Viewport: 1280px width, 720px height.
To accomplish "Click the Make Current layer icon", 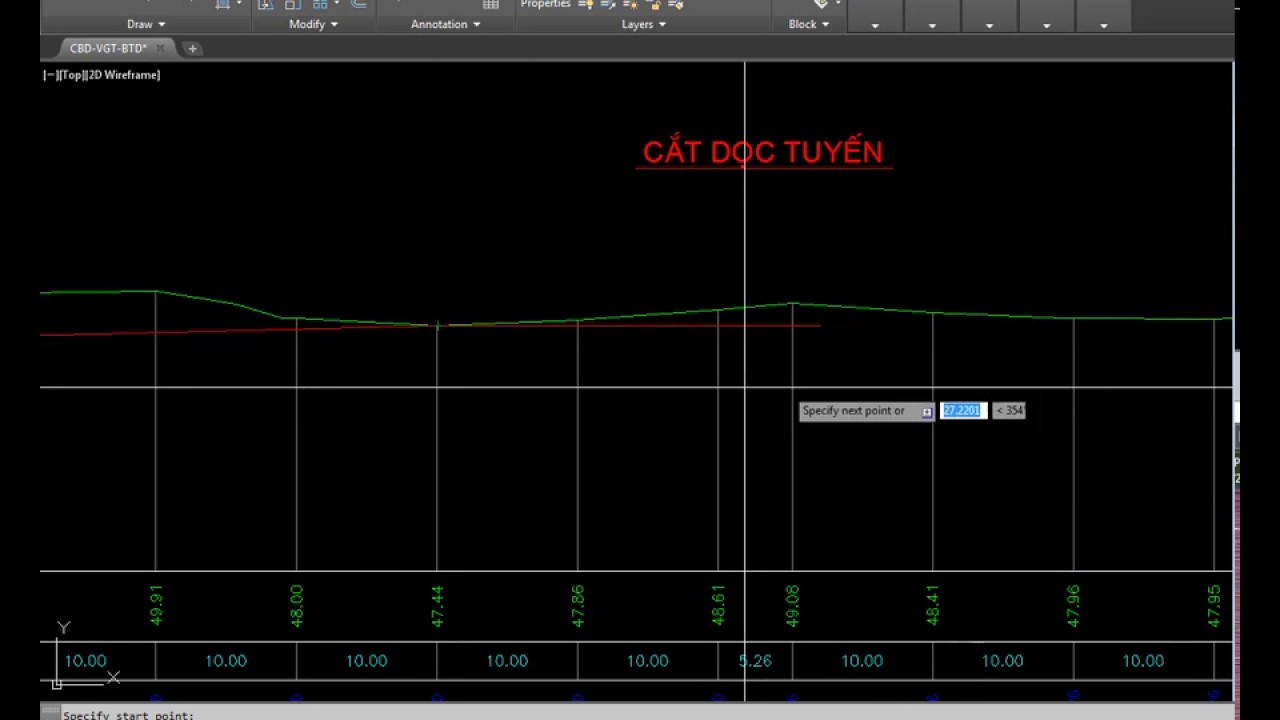I will [x=677, y=4].
